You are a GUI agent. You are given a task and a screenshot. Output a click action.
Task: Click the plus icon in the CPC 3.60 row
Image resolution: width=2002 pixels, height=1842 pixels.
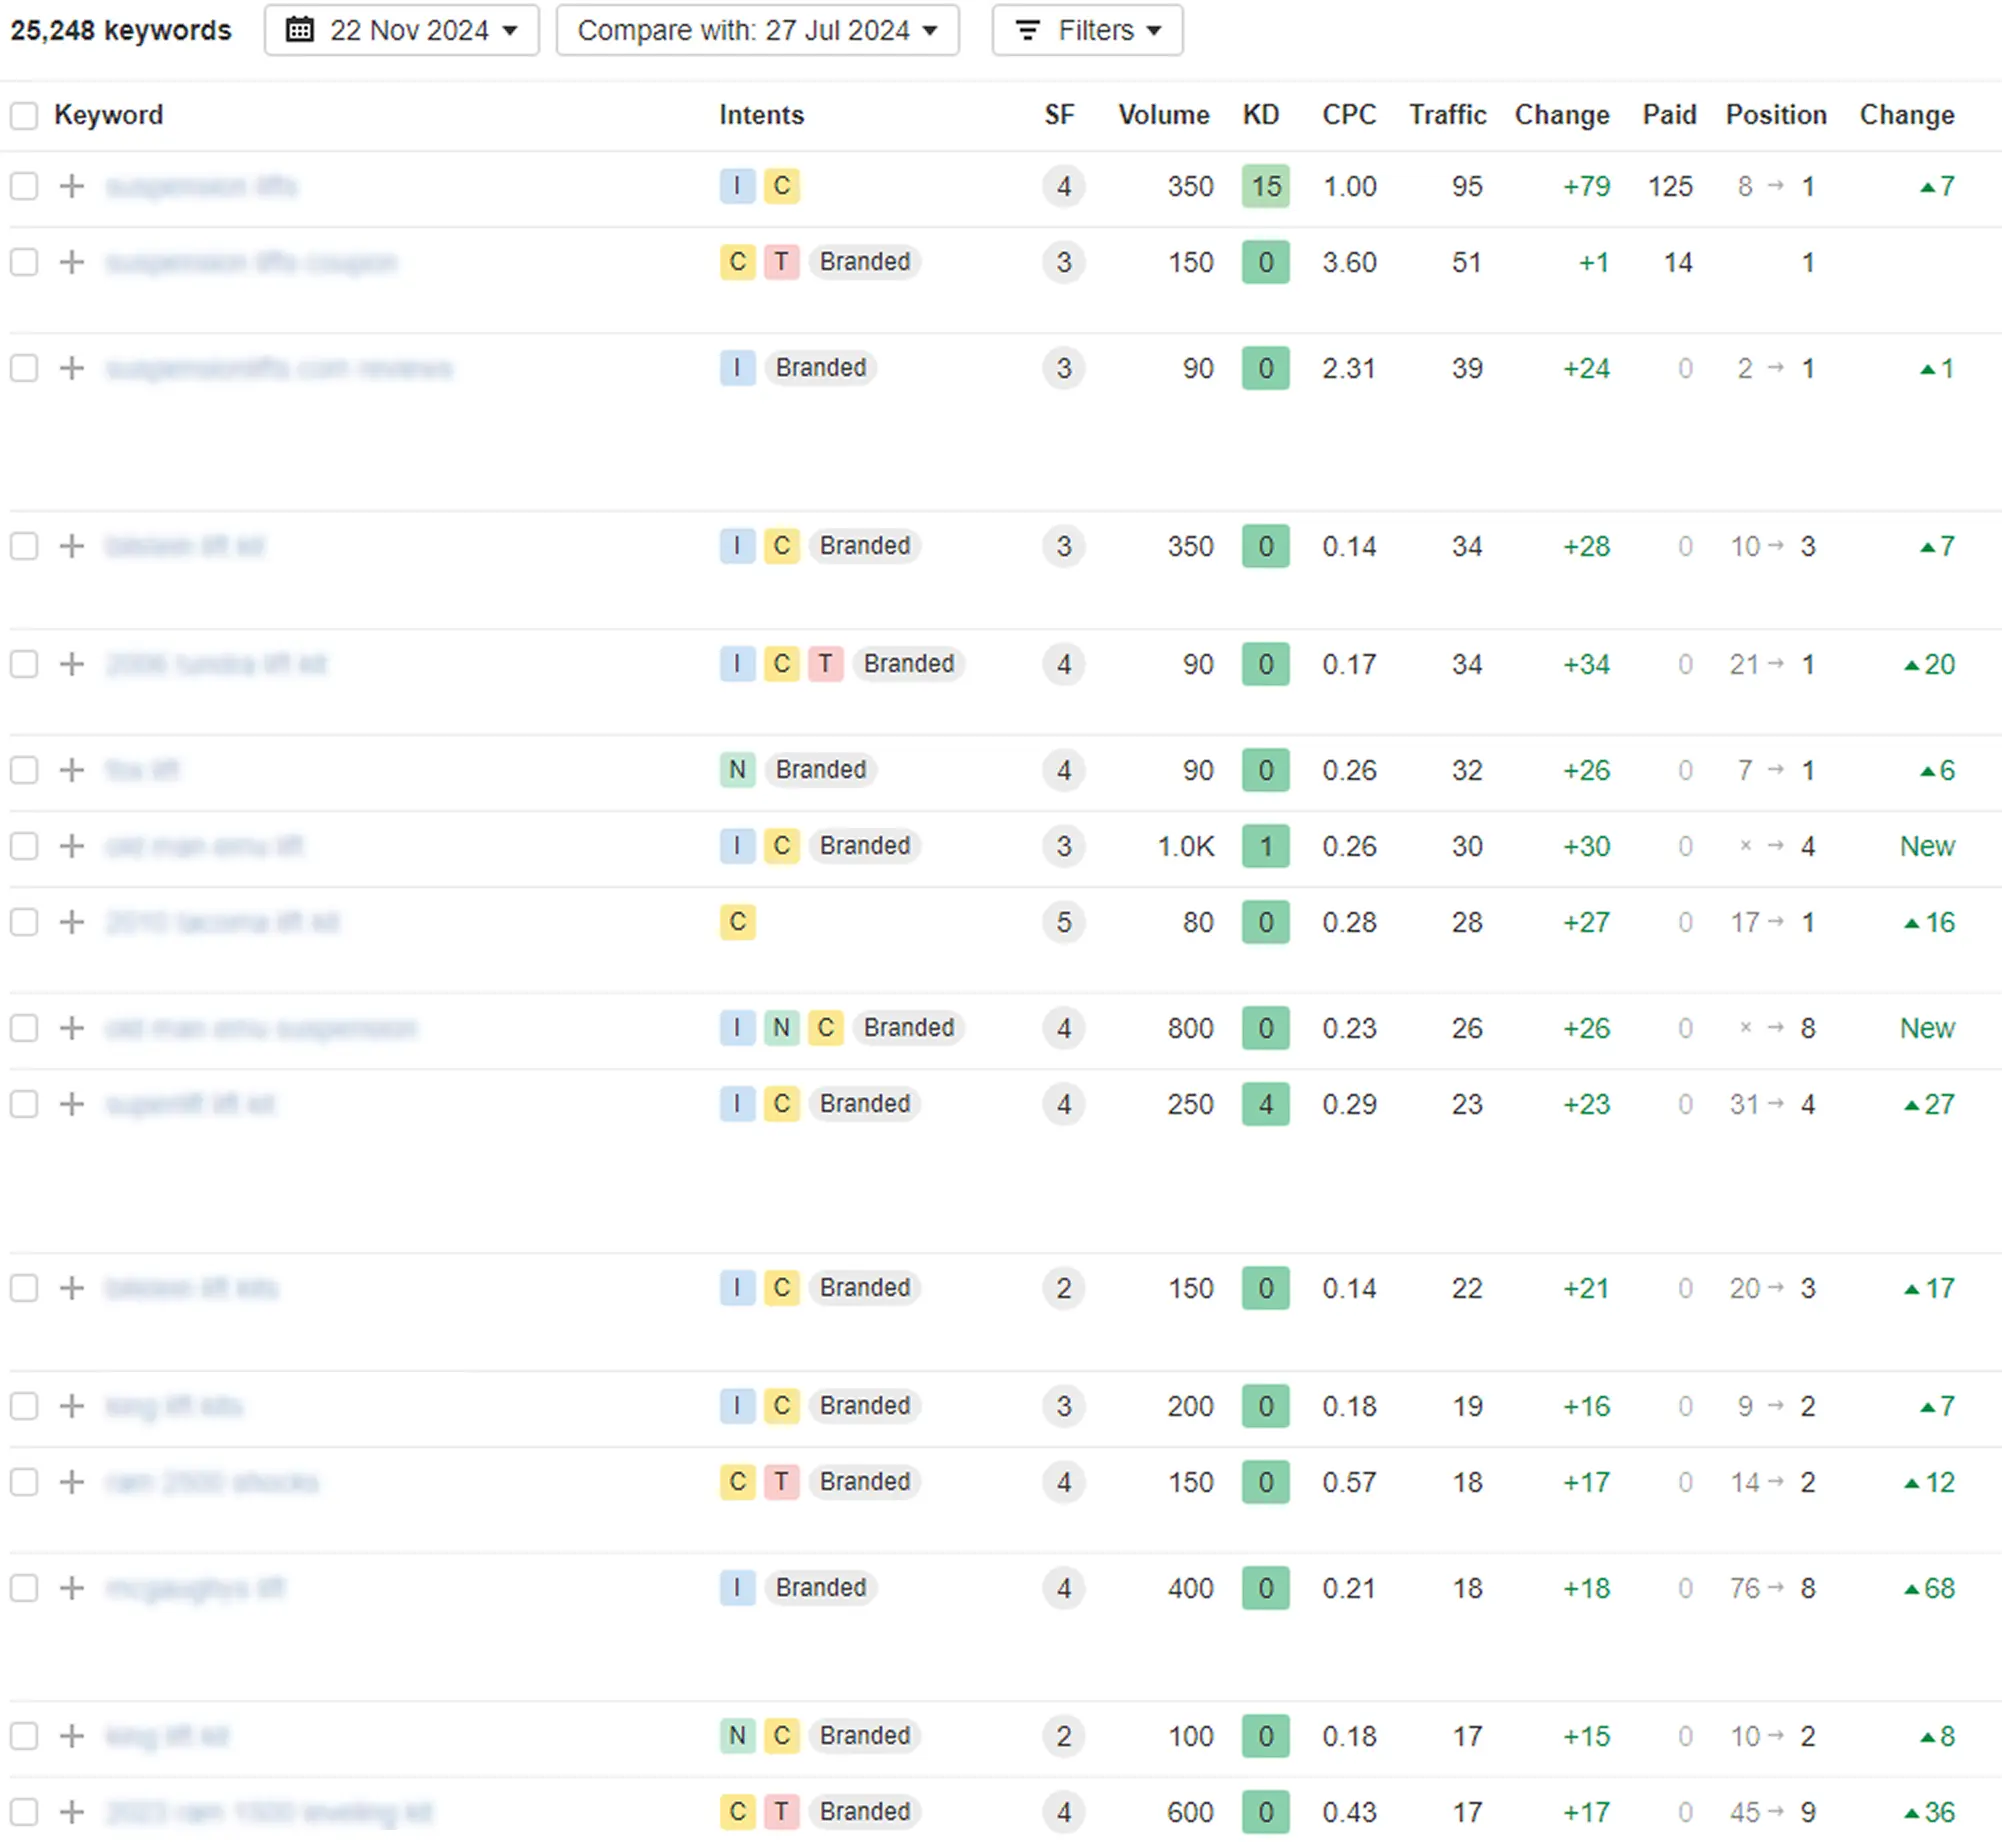coord(71,262)
